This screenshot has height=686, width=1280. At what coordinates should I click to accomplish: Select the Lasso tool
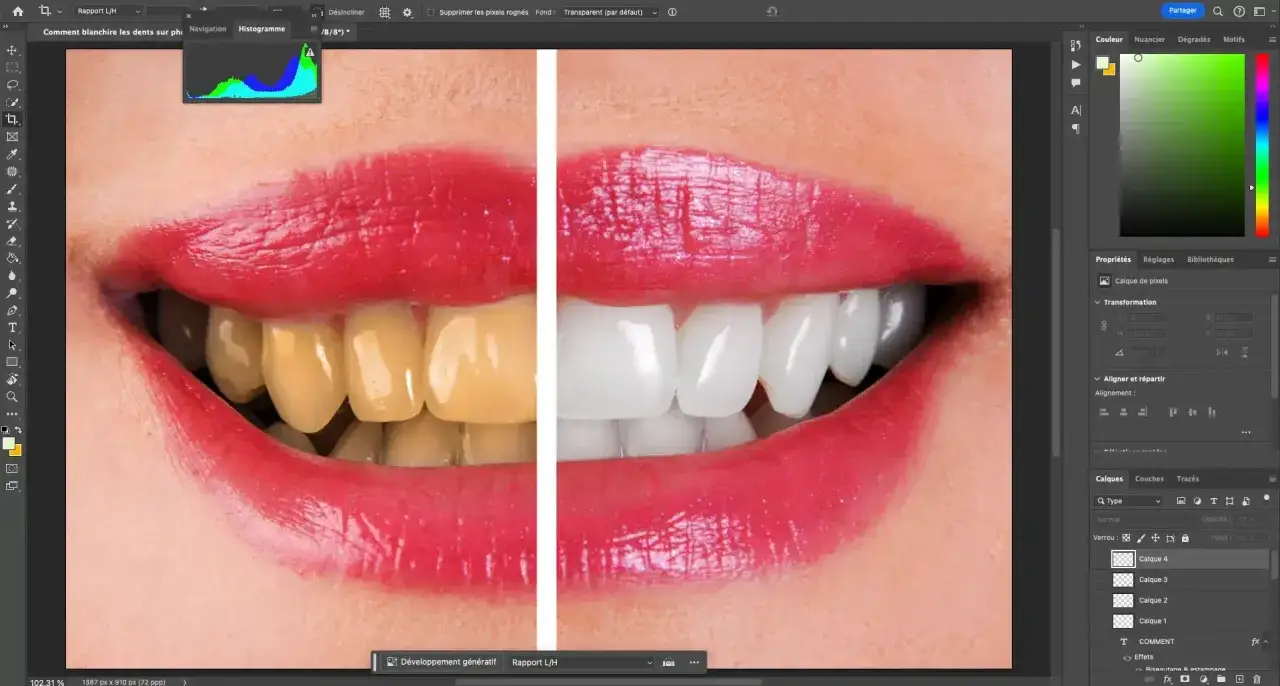[12, 85]
